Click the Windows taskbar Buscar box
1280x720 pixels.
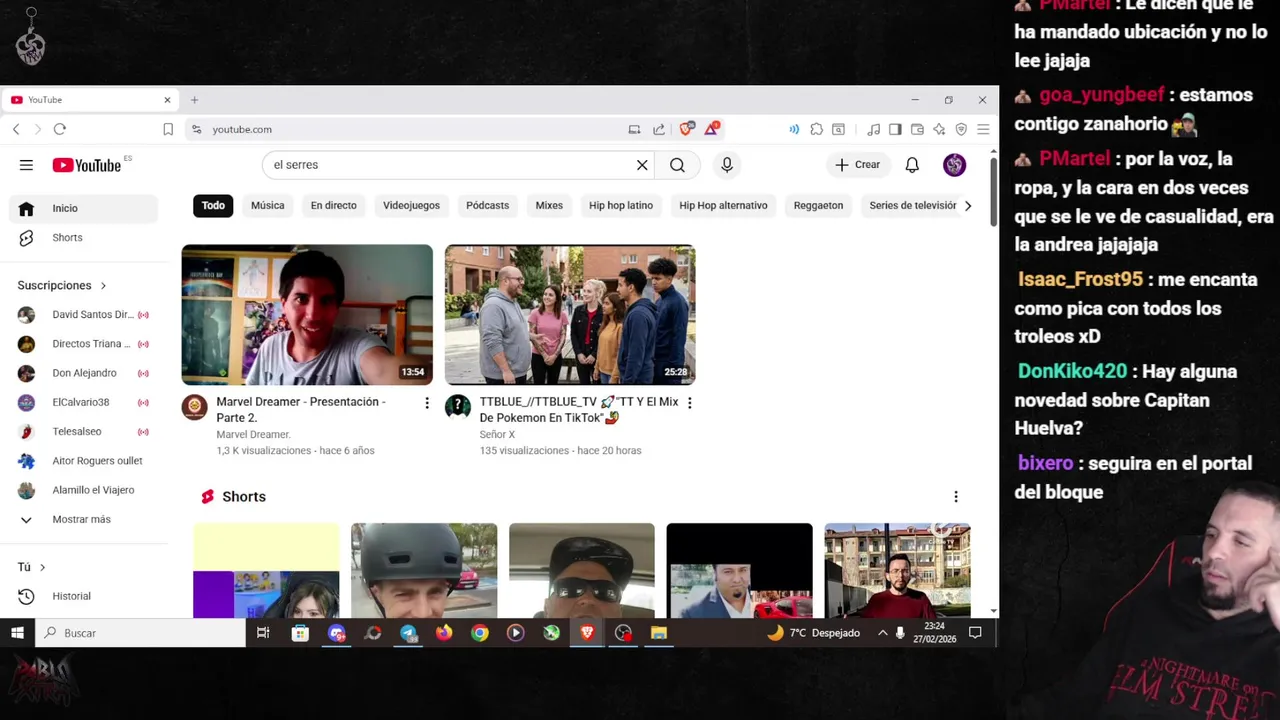[x=141, y=633]
